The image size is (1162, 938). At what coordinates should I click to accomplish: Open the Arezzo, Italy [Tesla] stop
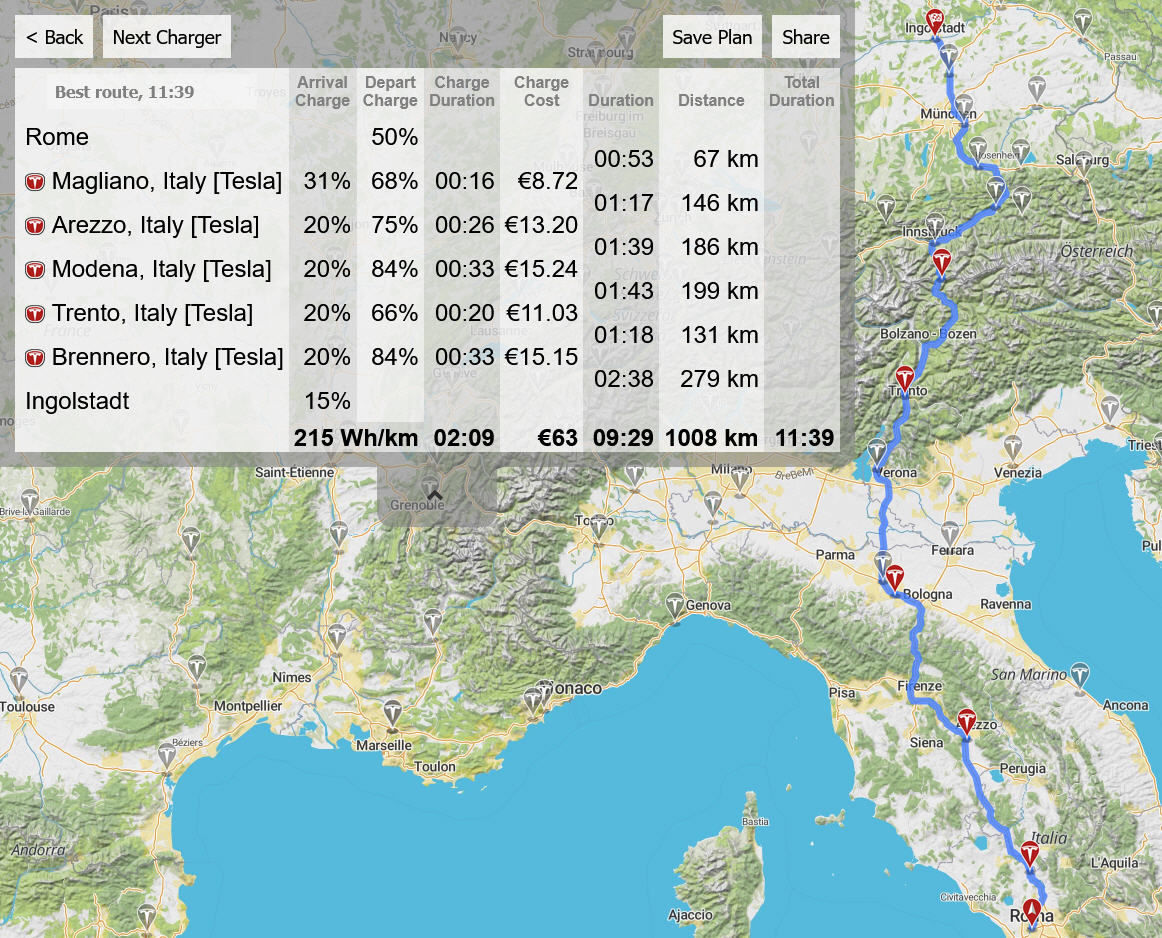(156, 225)
